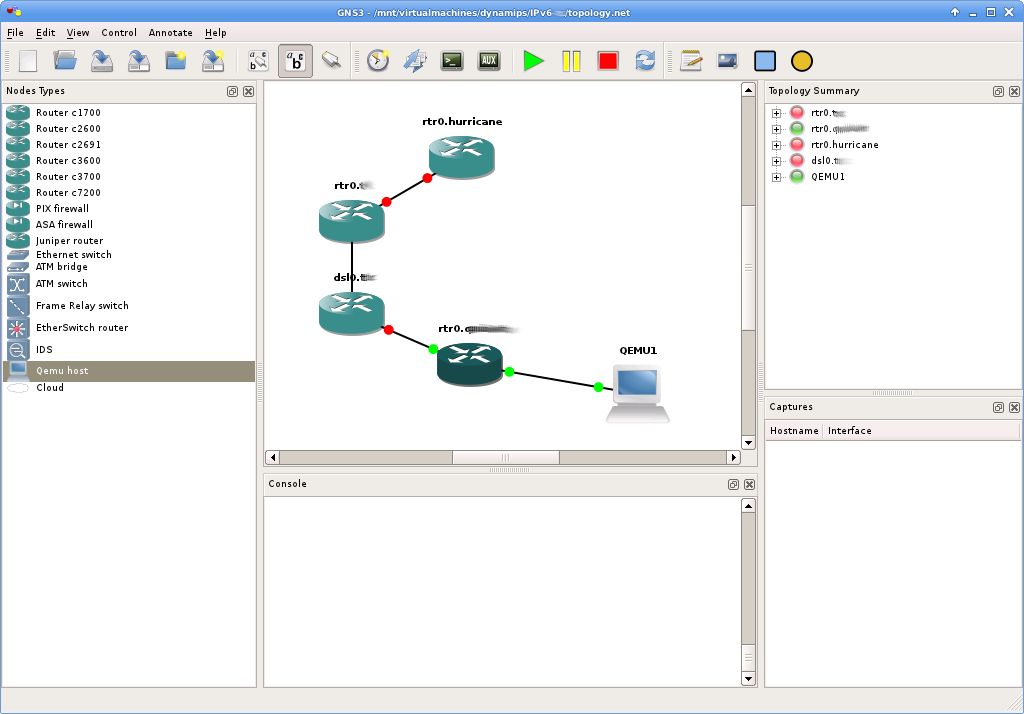
Task: Click the Interface column header in Captures
Action: coord(921,430)
